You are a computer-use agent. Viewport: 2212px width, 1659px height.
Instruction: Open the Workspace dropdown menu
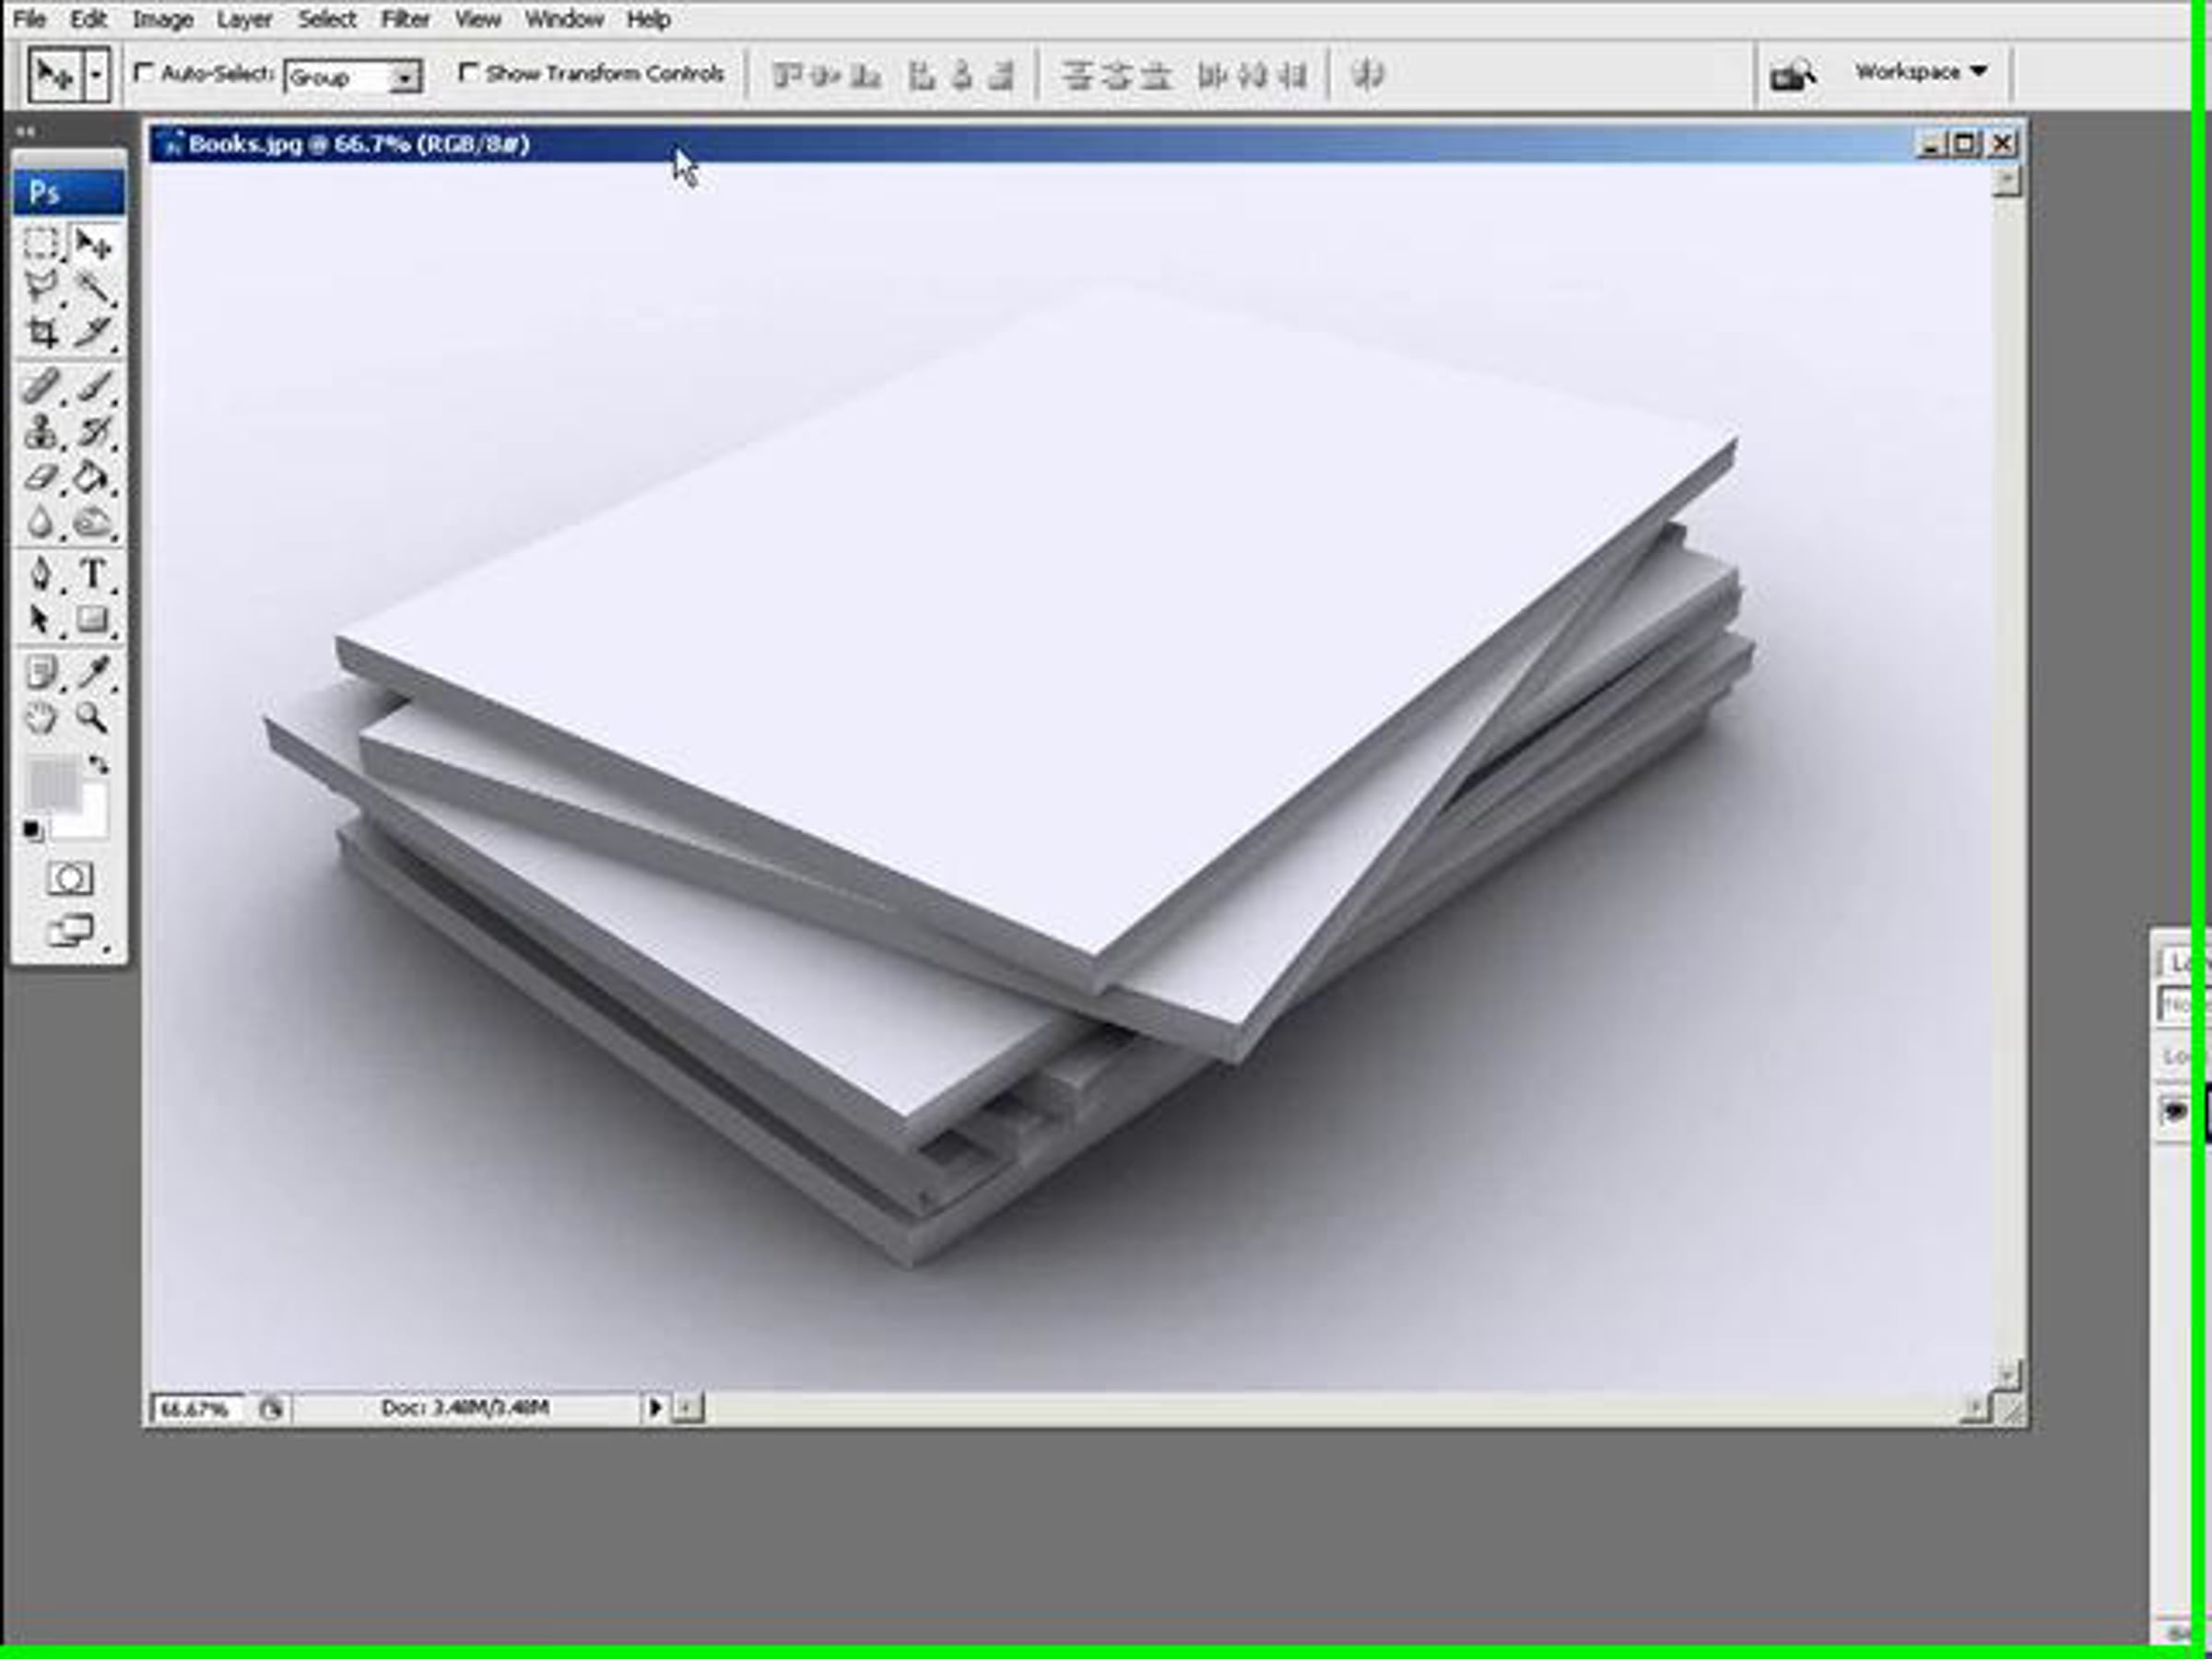tap(1920, 72)
